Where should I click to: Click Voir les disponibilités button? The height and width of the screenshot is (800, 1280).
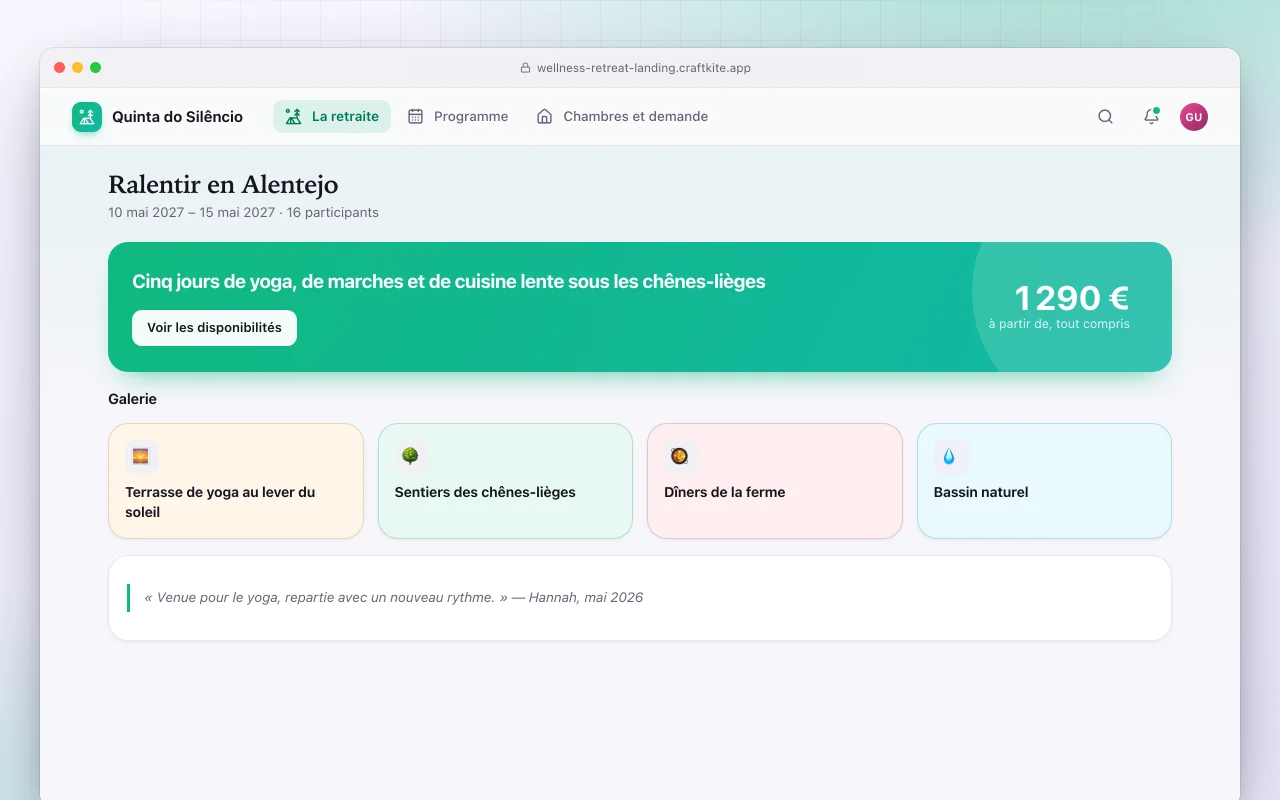pyautogui.click(x=214, y=328)
